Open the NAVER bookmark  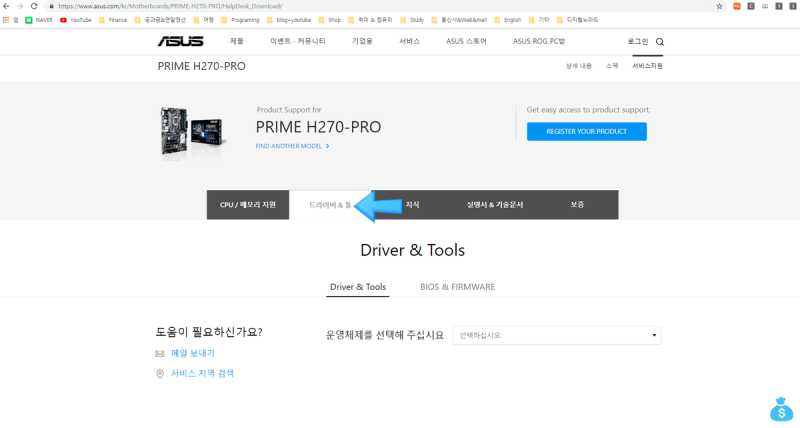click(x=39, y=20)
